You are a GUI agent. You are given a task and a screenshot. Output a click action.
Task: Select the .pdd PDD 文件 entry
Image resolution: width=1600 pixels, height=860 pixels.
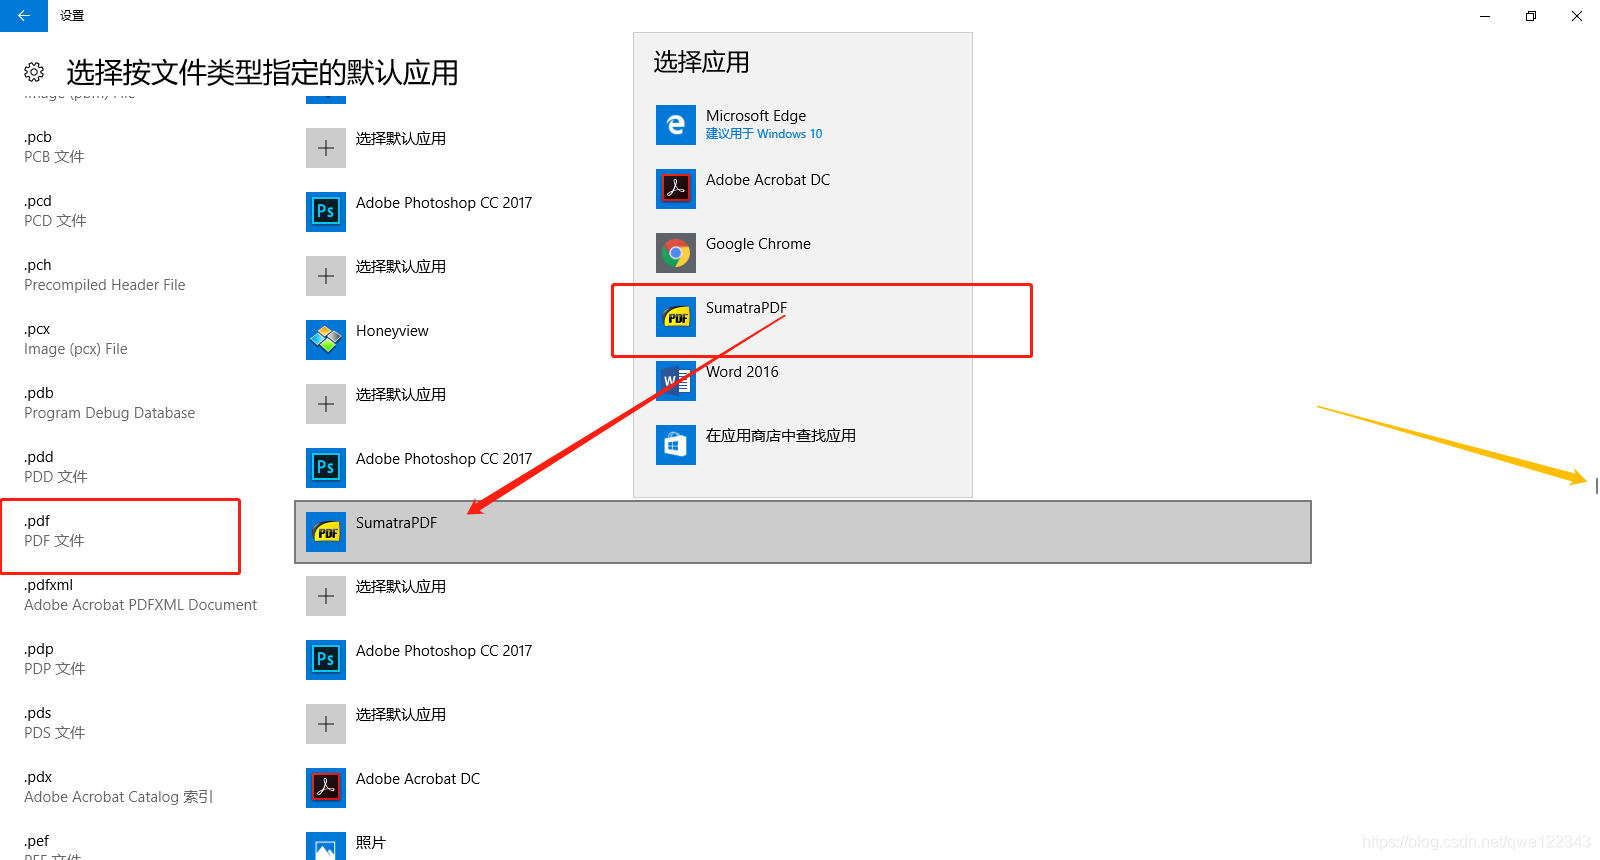point(56,467)
